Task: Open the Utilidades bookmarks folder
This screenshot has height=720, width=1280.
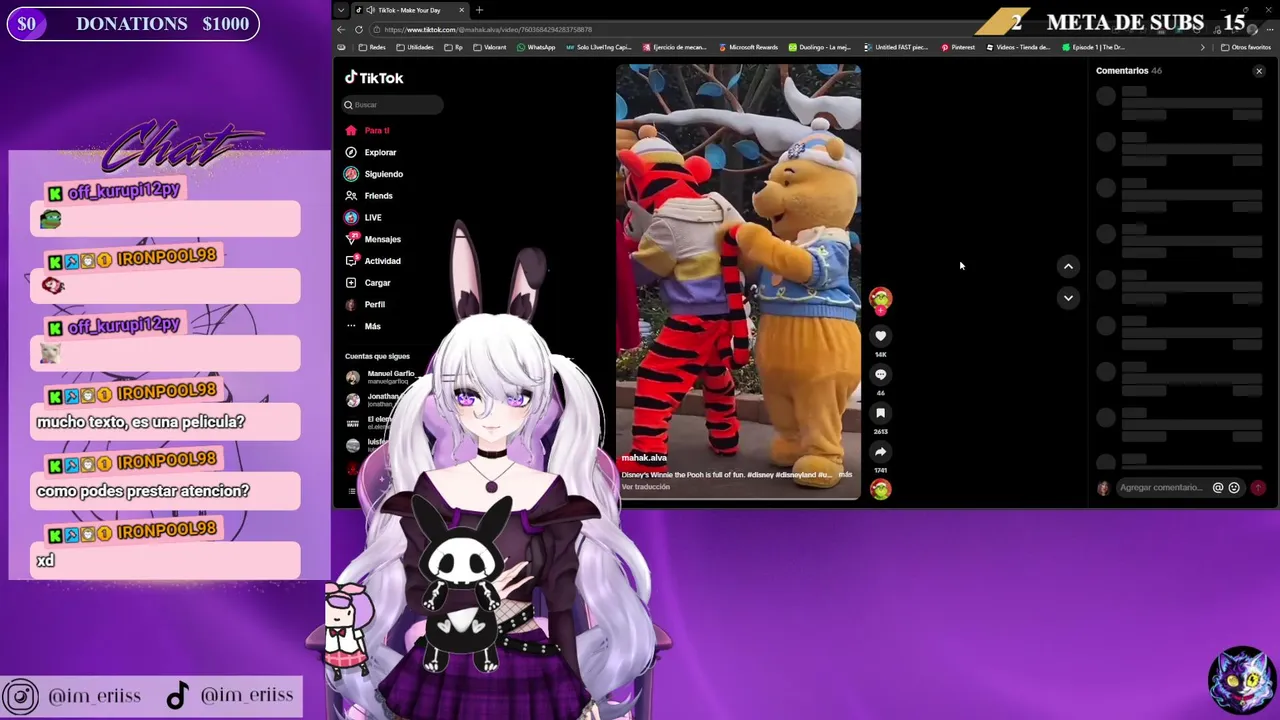Action: tap(415, 47)
